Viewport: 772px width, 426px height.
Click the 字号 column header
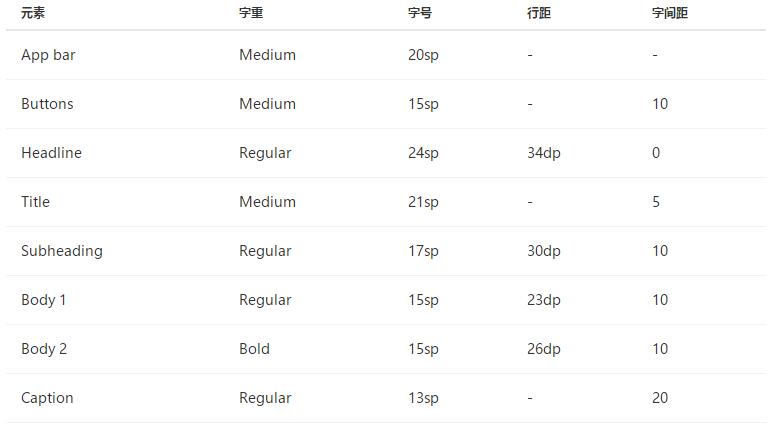[420, 13]
